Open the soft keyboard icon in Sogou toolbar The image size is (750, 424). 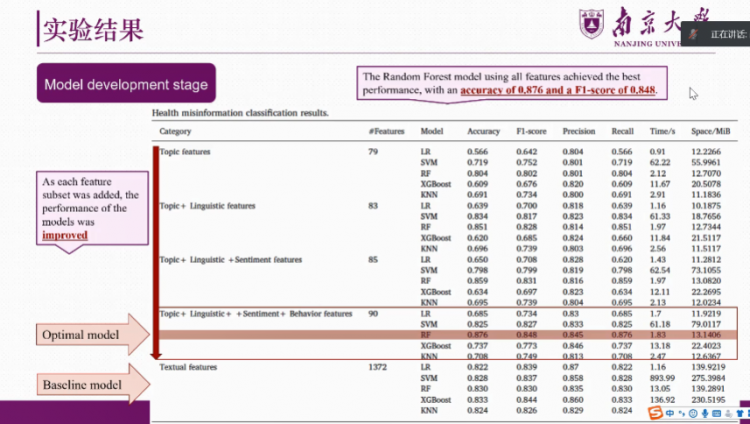tap(717, 413)
